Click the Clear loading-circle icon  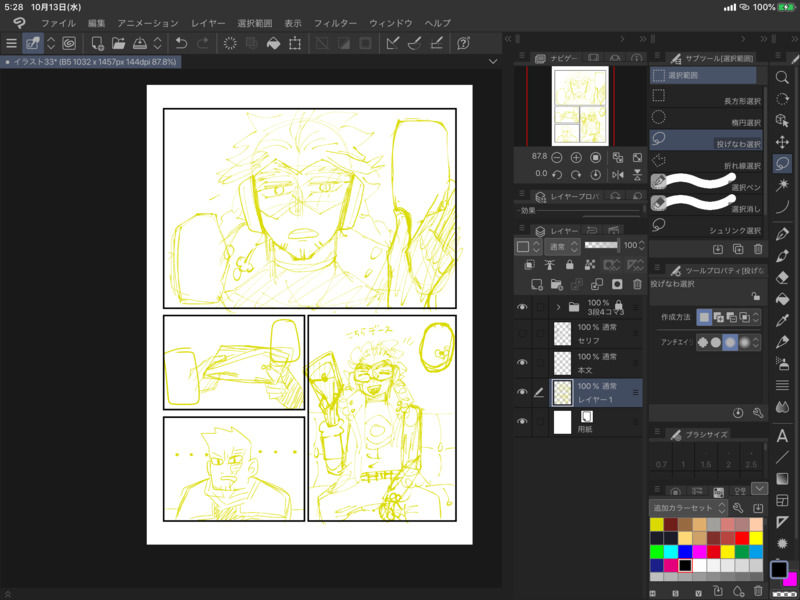(x=230, y=43)
